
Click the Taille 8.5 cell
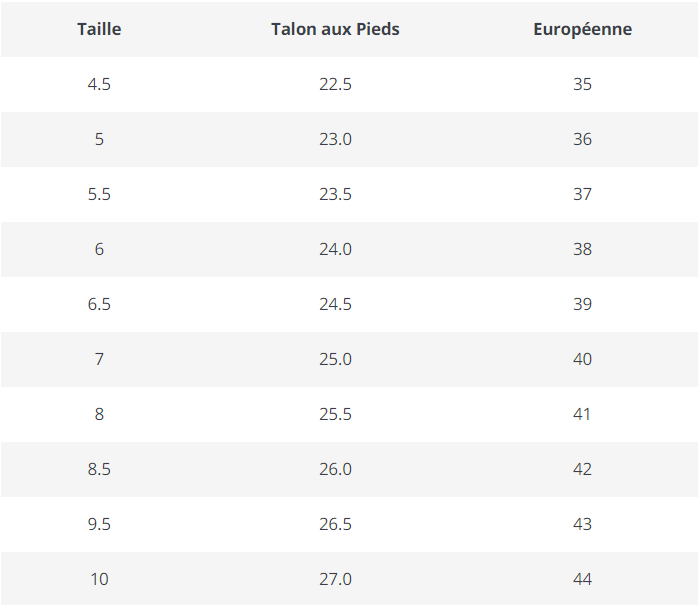click(x=99, y=469)
